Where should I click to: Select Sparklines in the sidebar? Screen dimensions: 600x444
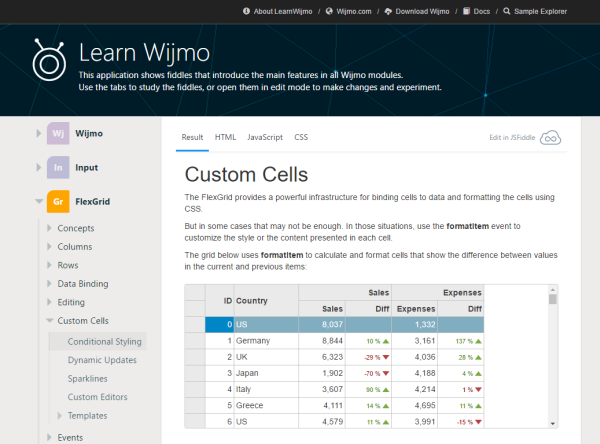pyautogui.click(x=88, y=379)
